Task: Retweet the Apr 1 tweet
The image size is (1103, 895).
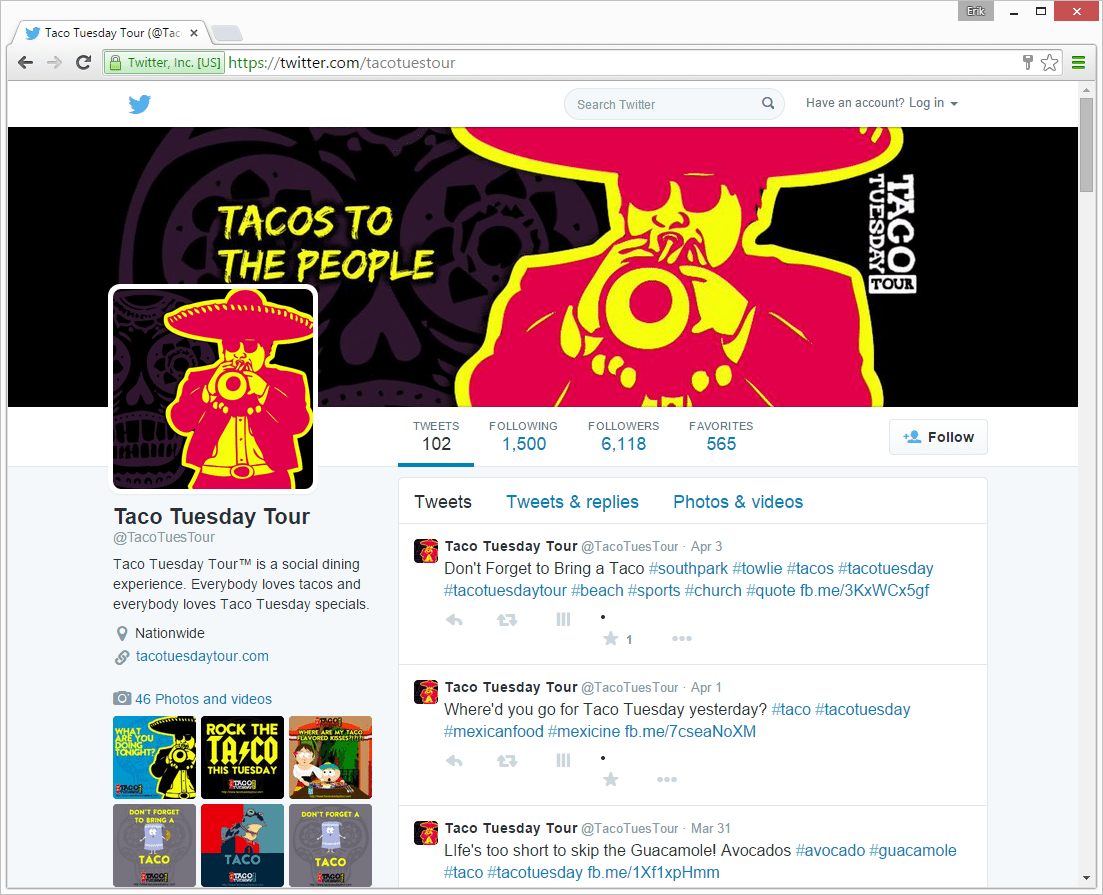Action: pyautogui.click(x=506, y=761)
